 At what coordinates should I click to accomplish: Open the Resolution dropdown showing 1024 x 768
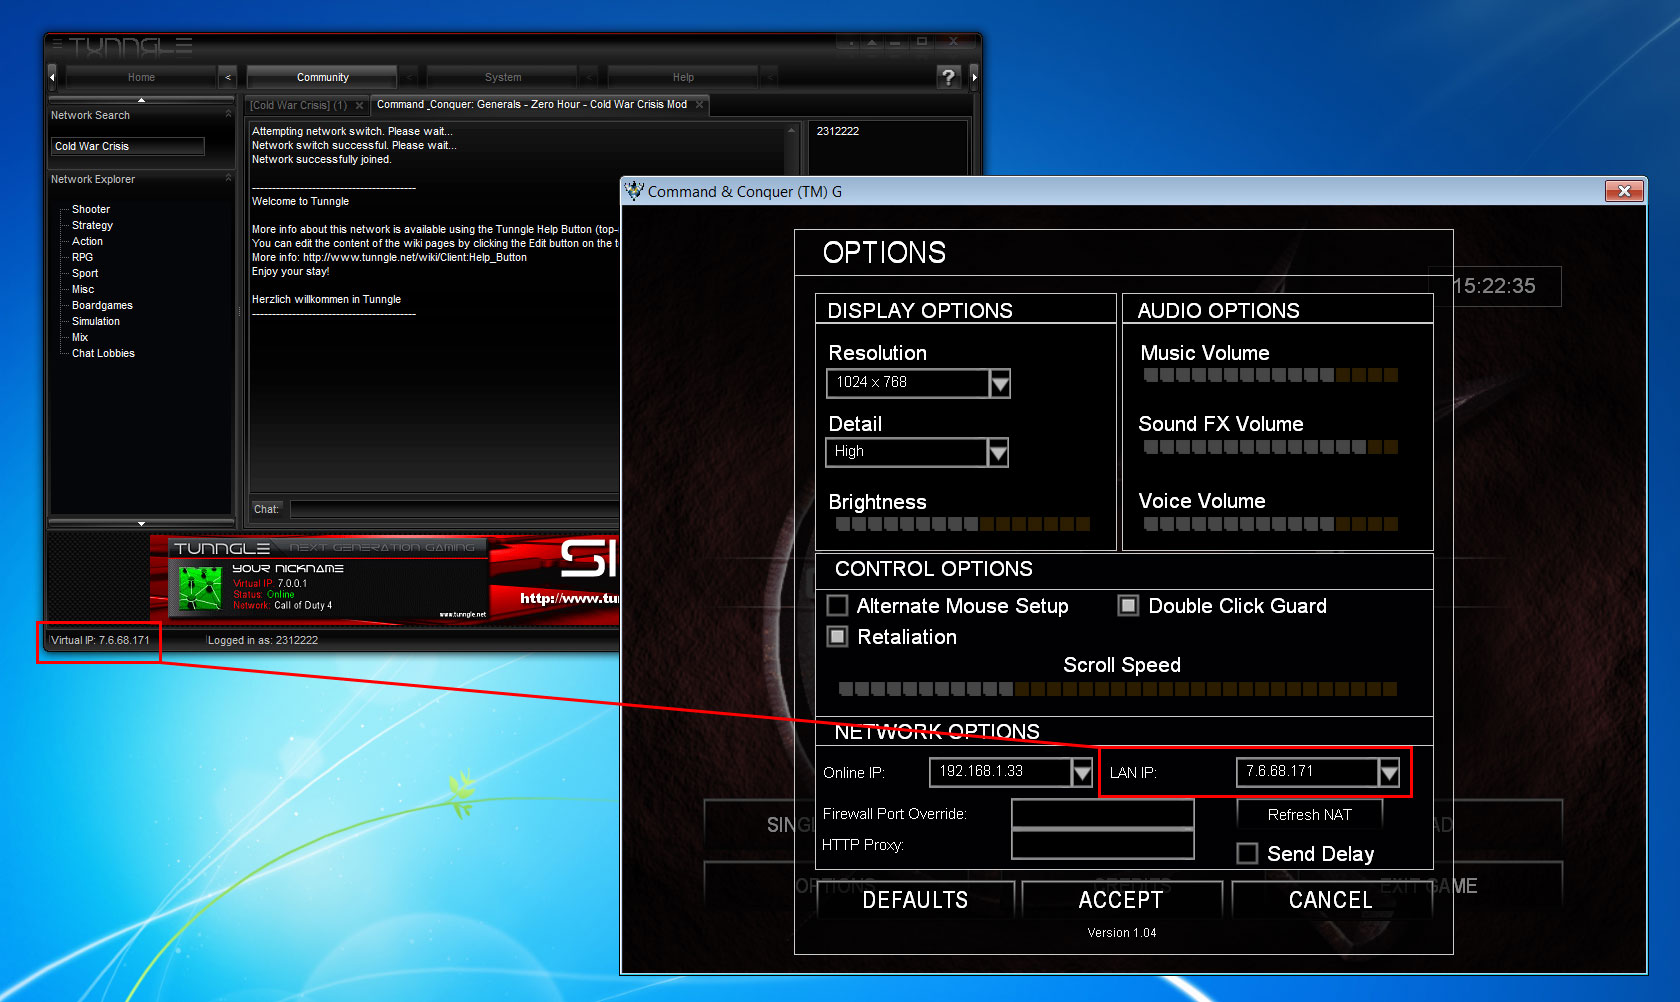point(1000,383)
